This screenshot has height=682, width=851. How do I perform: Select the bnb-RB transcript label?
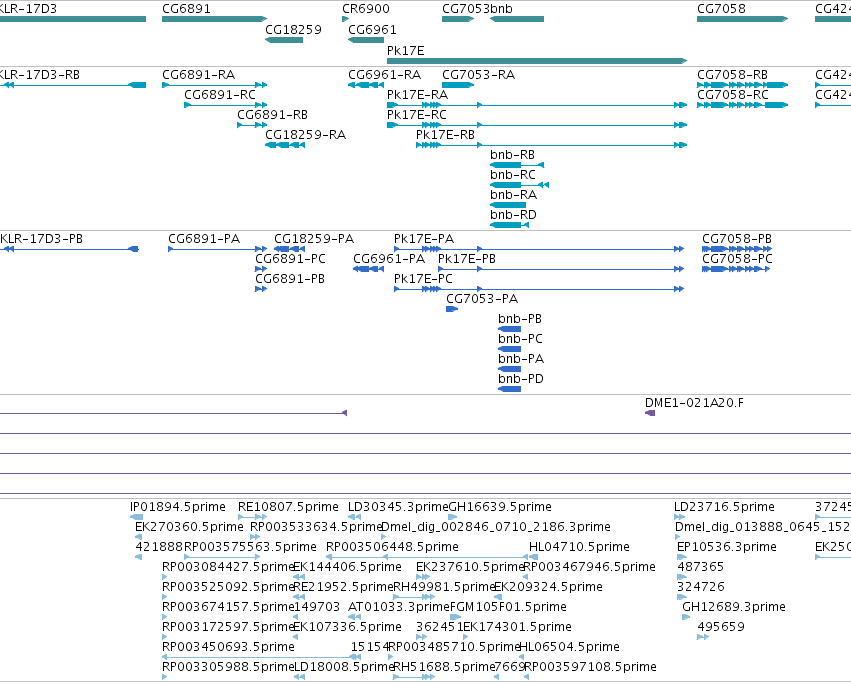[512, 155]
